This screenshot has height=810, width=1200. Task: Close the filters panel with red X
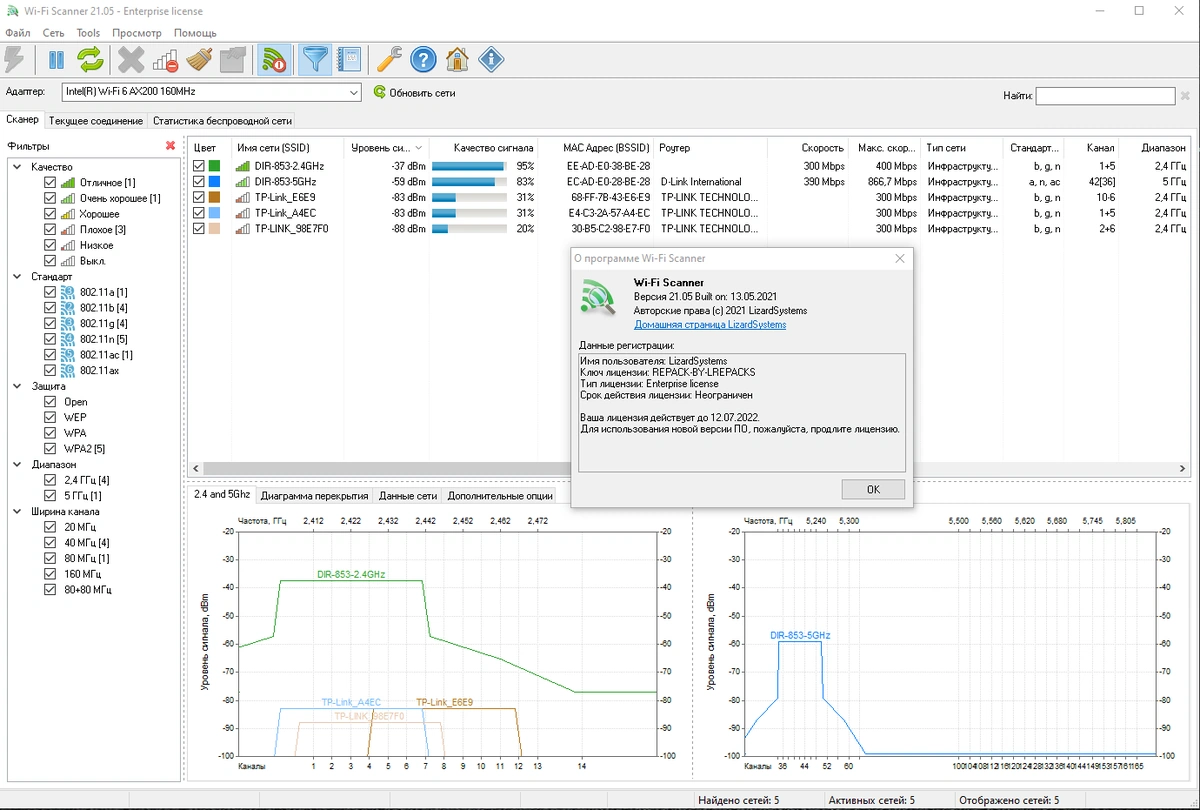click(x=170, y=146)
